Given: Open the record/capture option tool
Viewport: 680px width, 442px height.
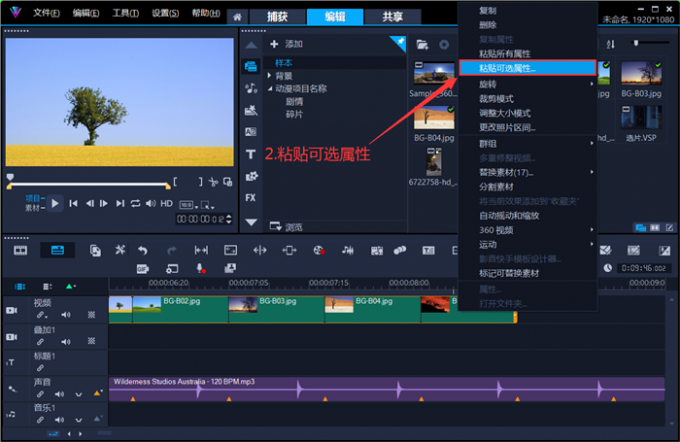Looking at the screenshot, I should 319,250.
